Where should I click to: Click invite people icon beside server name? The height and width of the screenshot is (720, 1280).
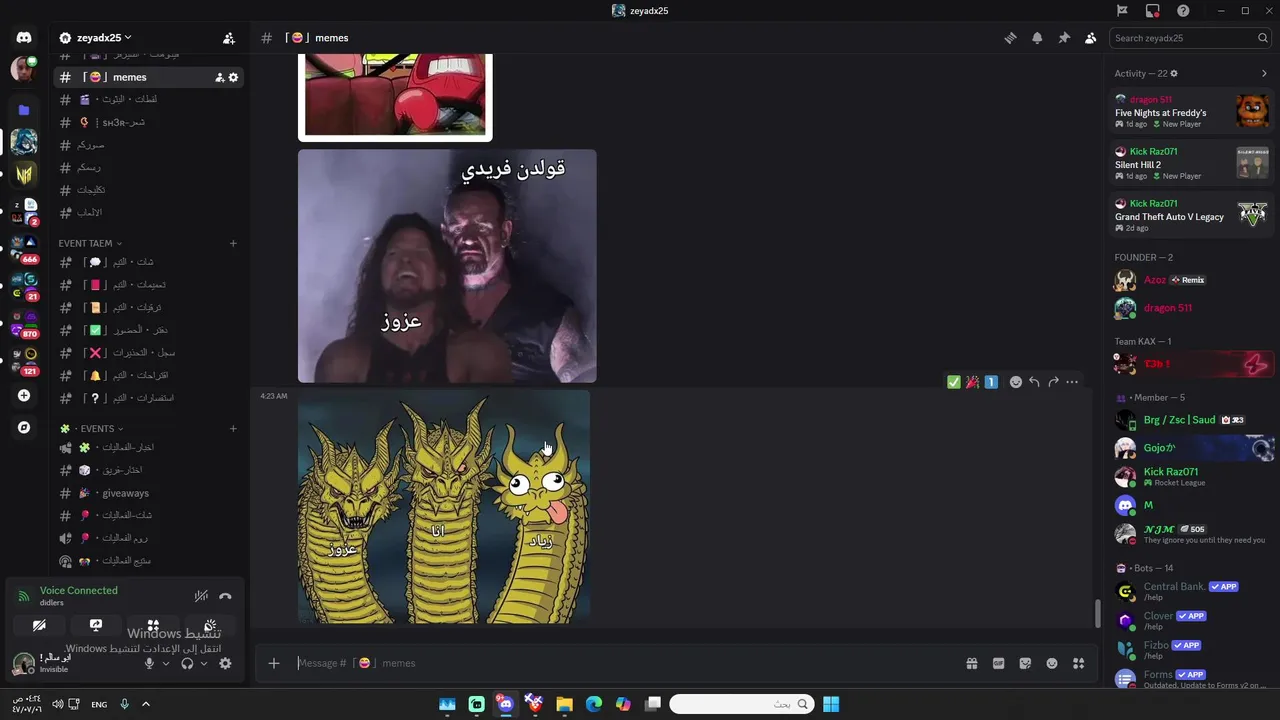(x=229, y=38)
